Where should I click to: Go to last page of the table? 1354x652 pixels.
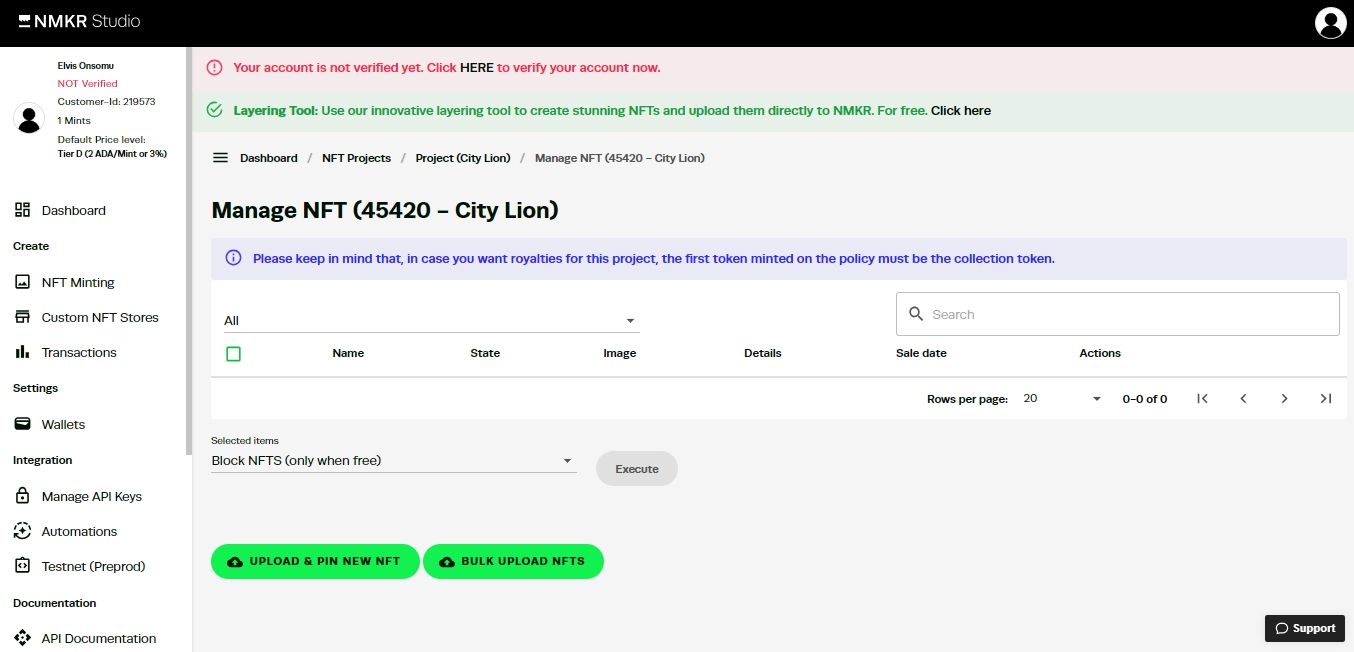[1325, 398]
